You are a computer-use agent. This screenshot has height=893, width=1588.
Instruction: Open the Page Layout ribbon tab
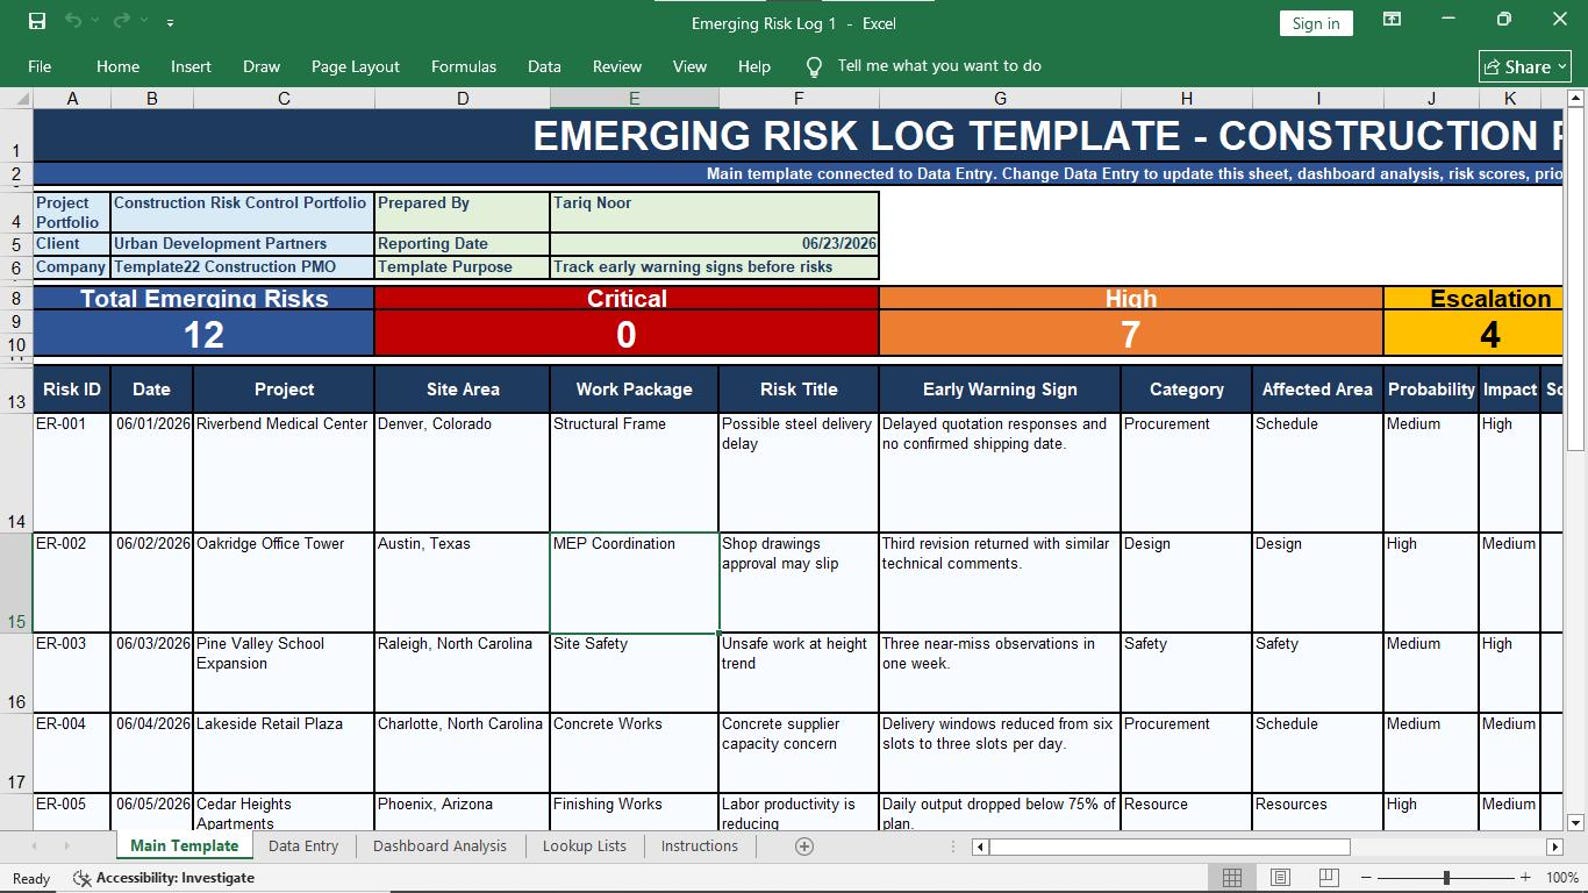[x=355, y=66]
